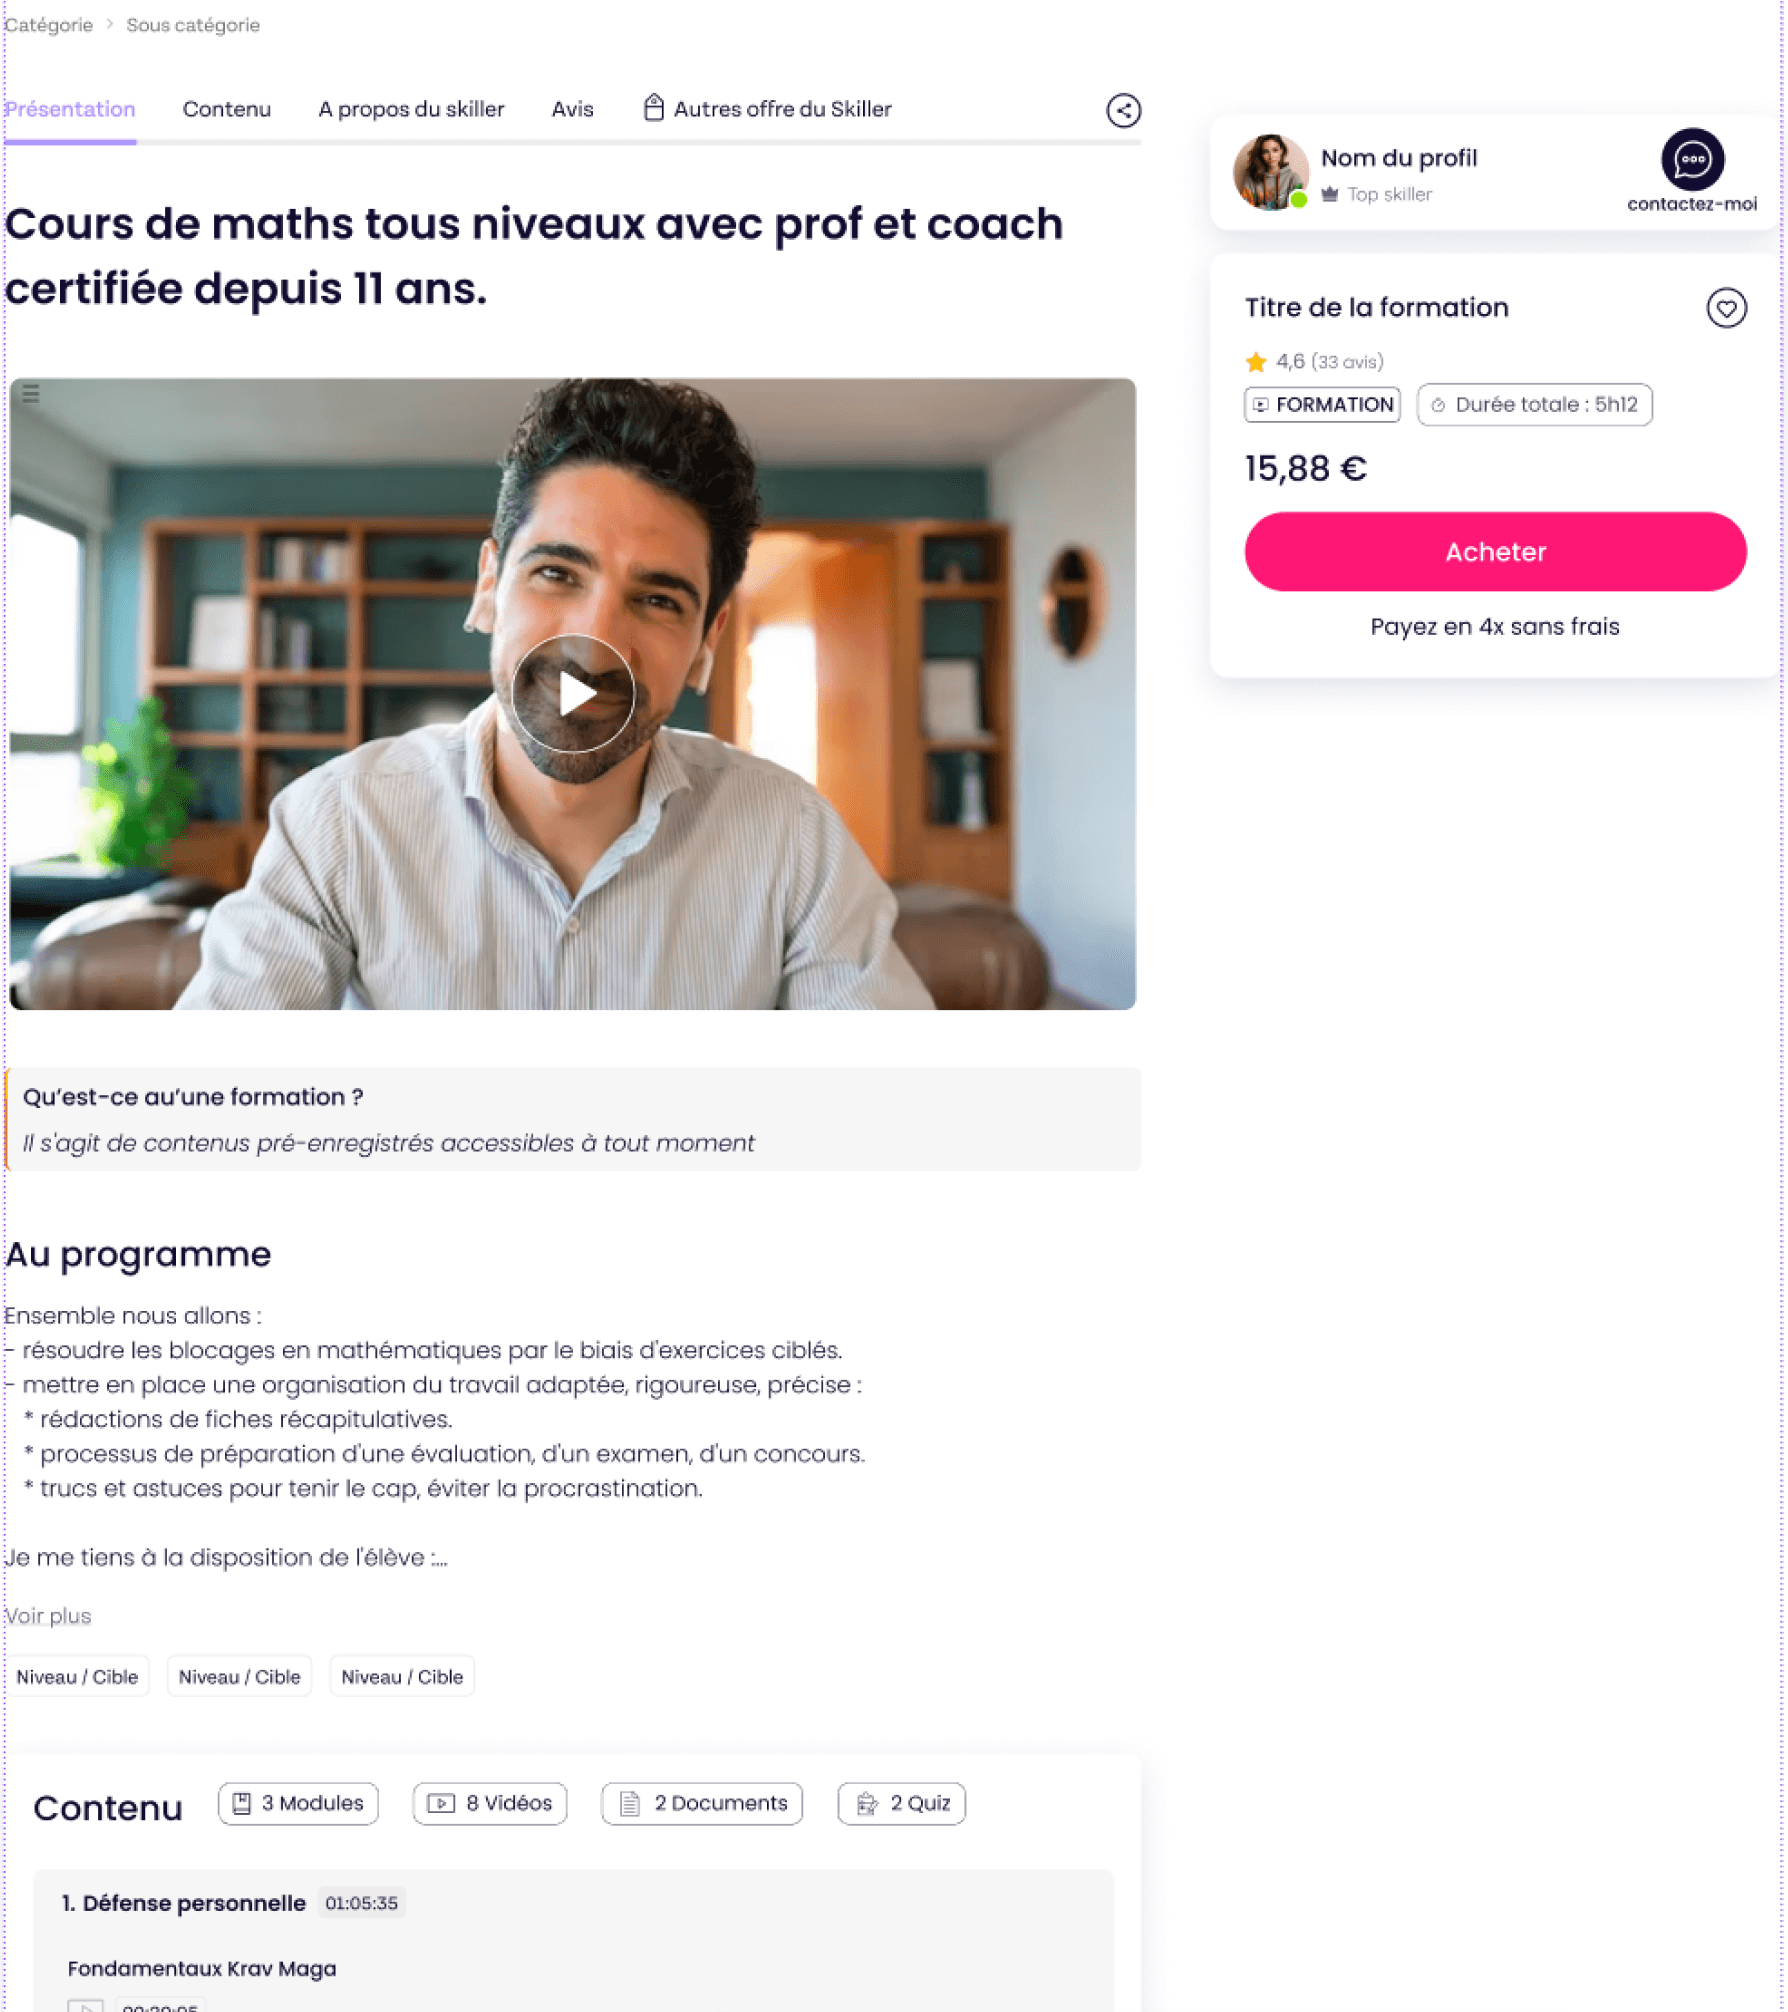Click the profile avatar photo
The image size is (1788, 2012).
[x=1270, y=172]
